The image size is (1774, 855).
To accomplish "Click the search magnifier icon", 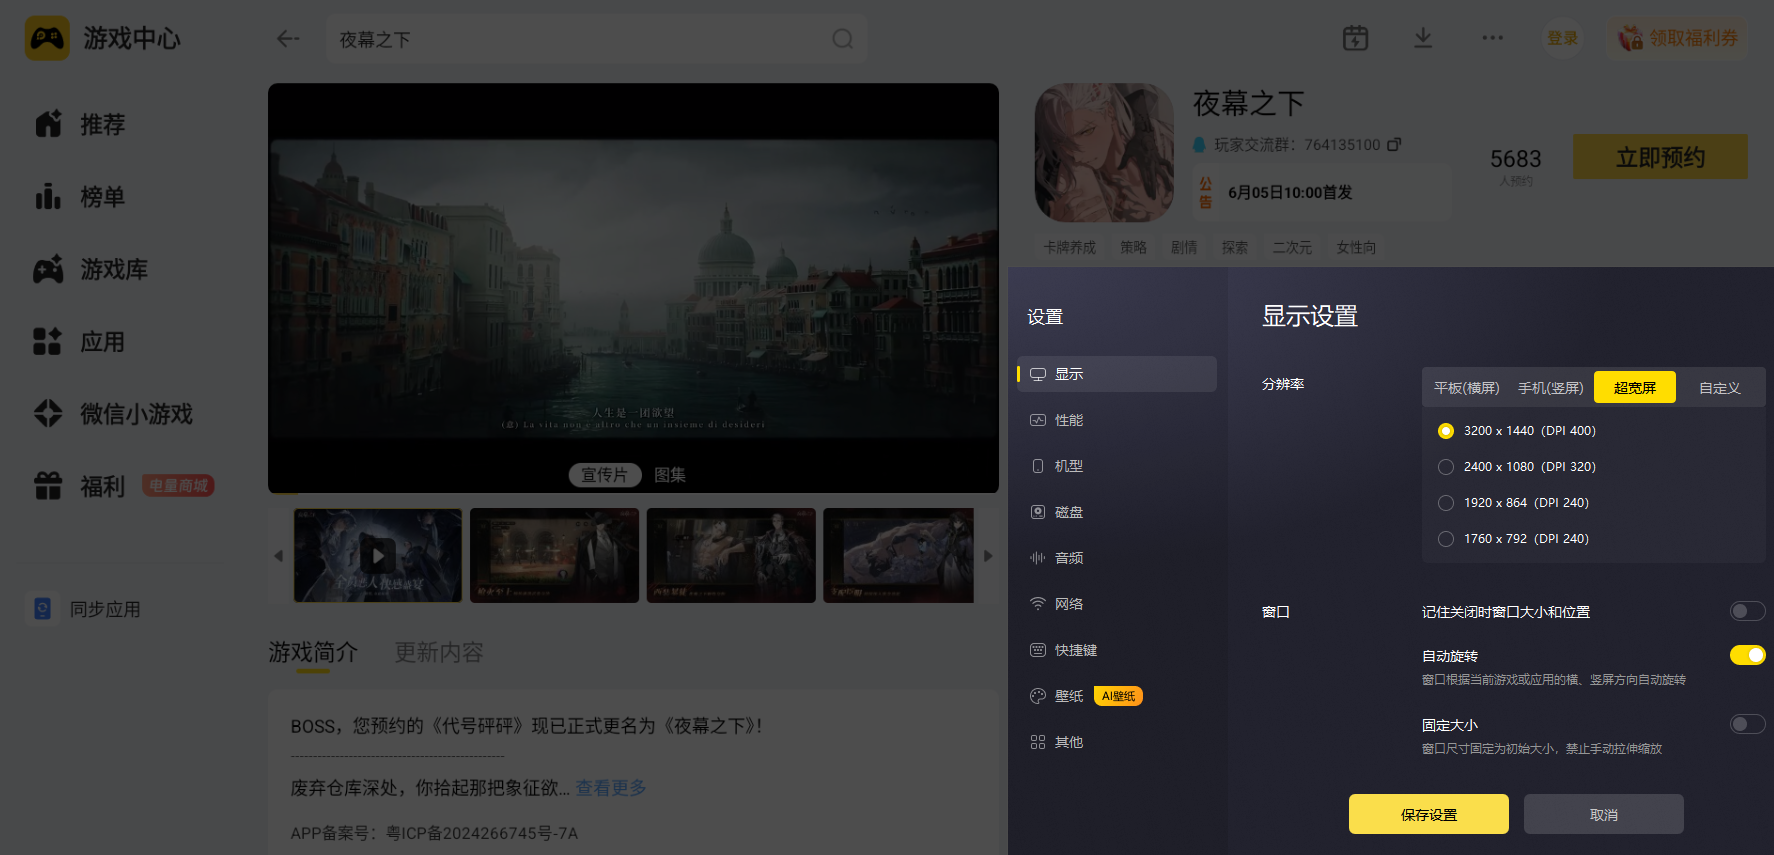I will pos(843,39).
